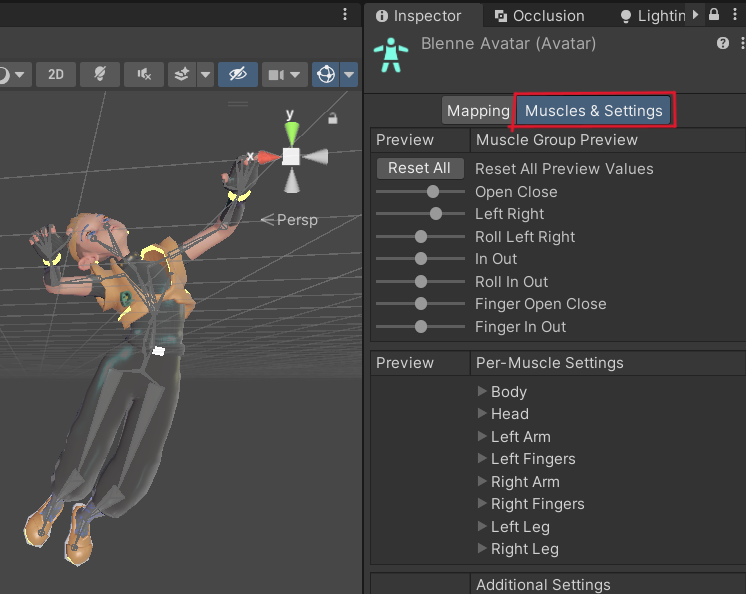Screen dimensions: 746x594
Task: Click the gizmos sphere icon
Action: pyautogui.click(x=325, y=74)
